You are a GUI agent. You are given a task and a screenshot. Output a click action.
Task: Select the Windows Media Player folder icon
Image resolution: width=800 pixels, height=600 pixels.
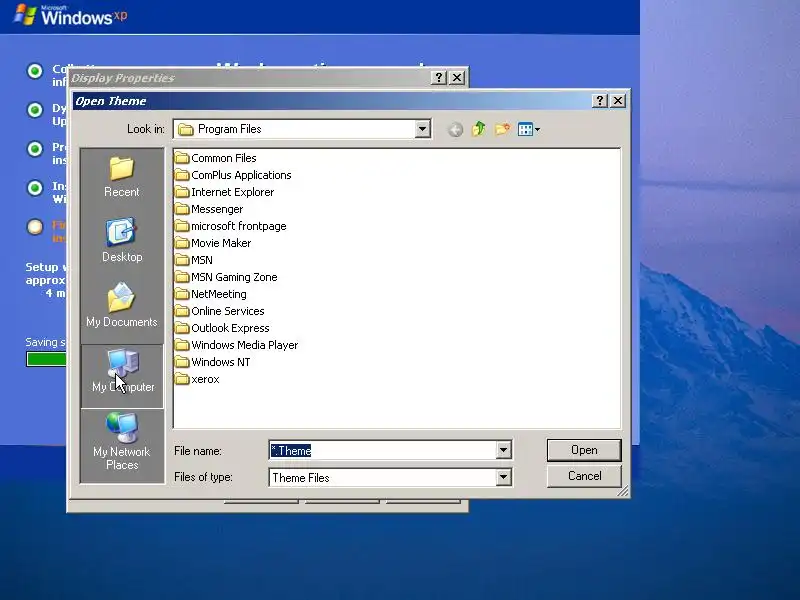pos(182,345)
